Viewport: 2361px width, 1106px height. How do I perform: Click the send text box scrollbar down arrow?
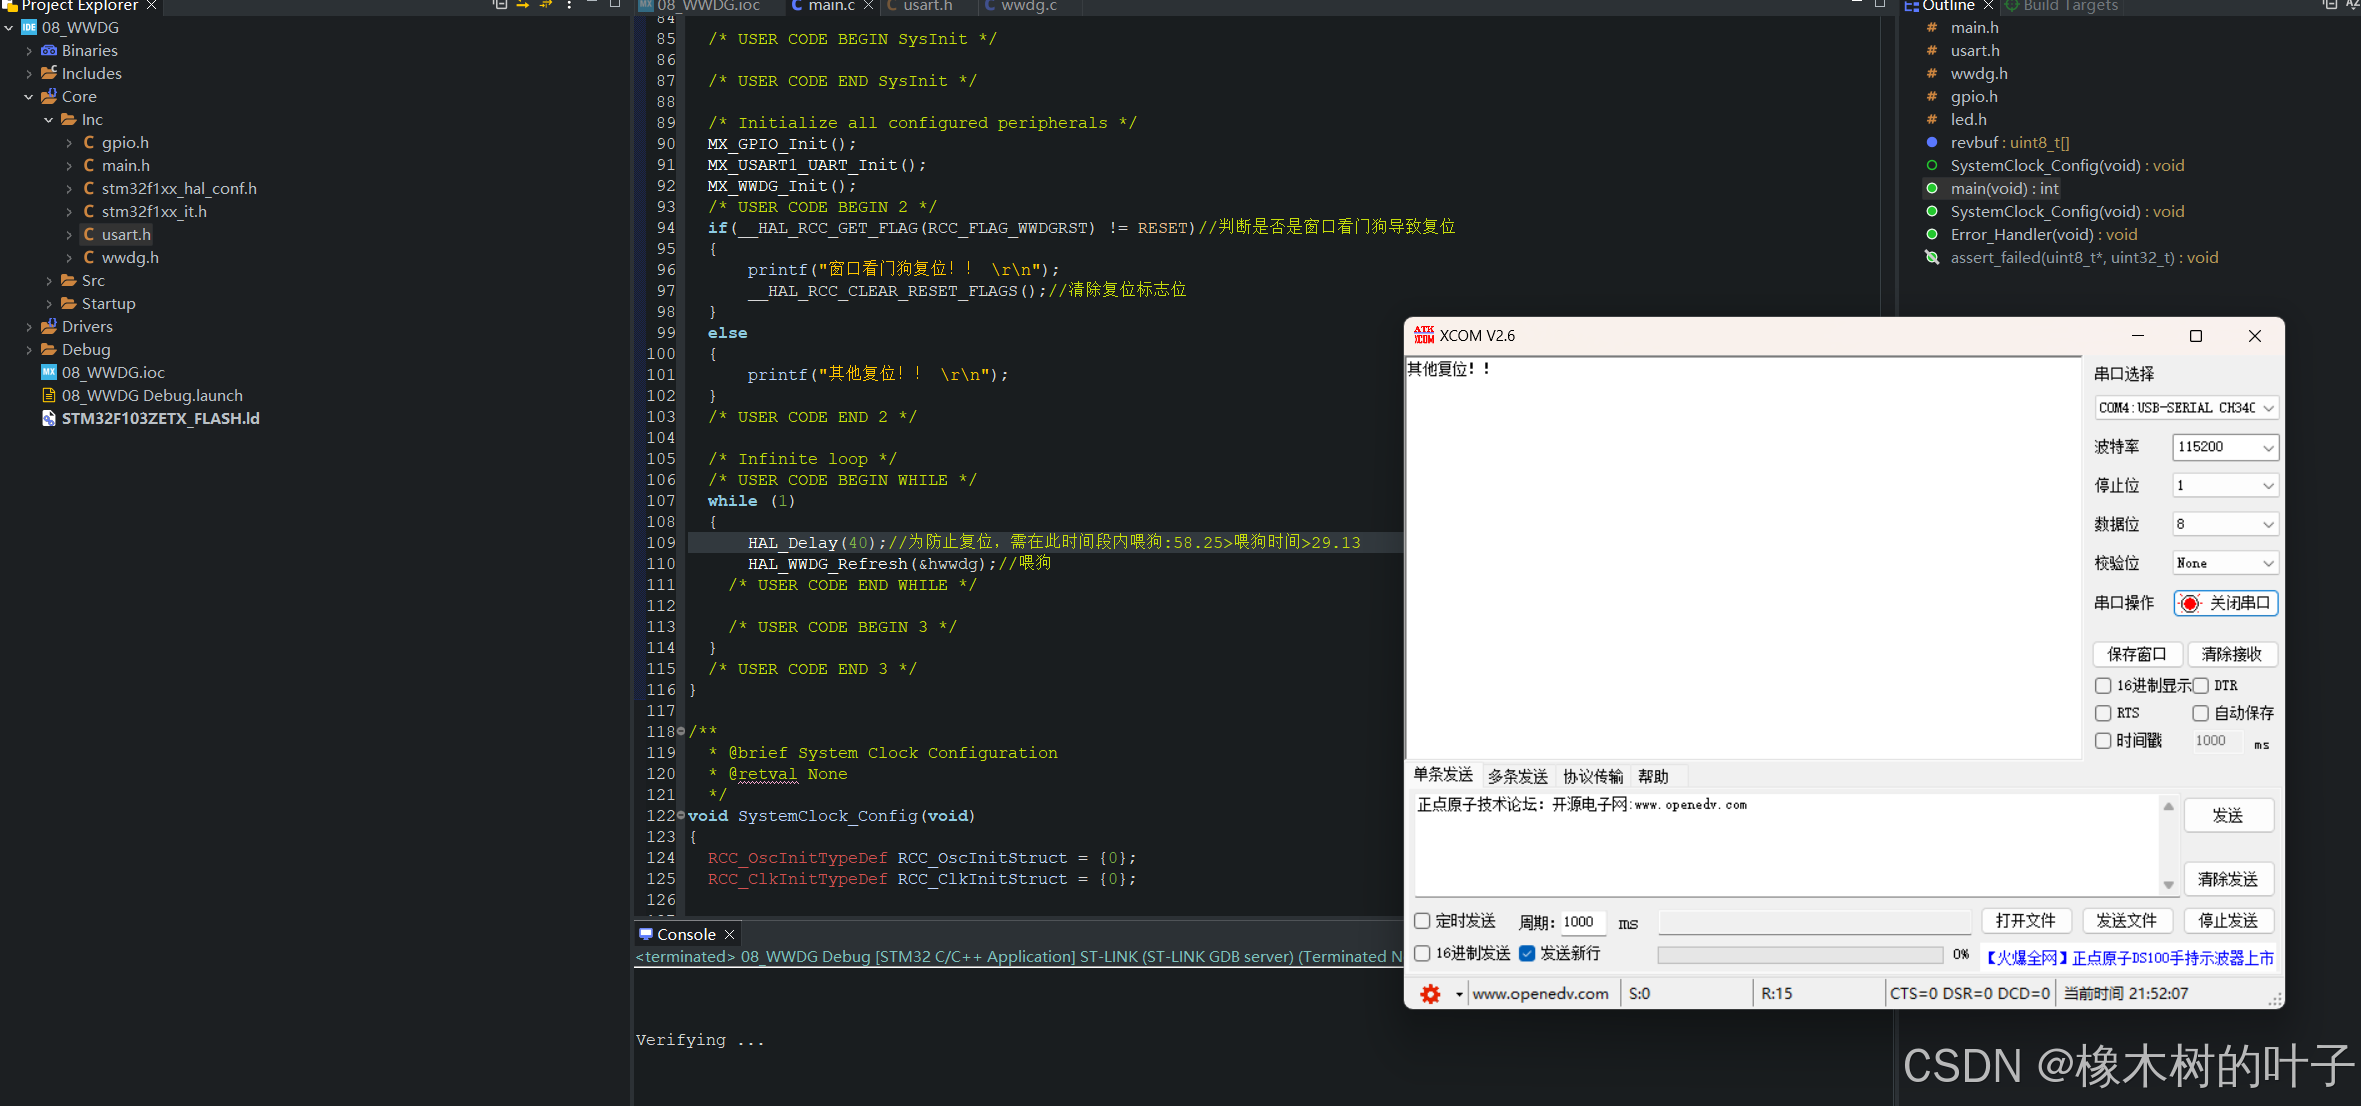point(2168,884)
